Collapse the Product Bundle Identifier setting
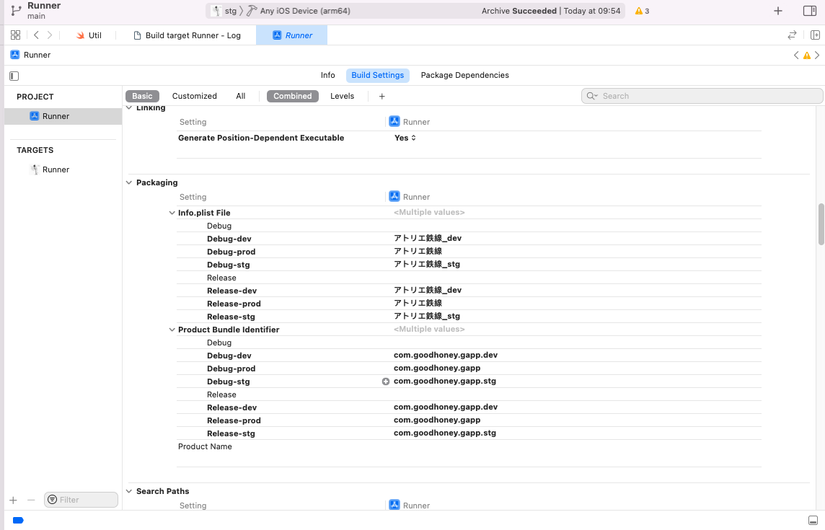Screen dimensions: 825x530 172,329
